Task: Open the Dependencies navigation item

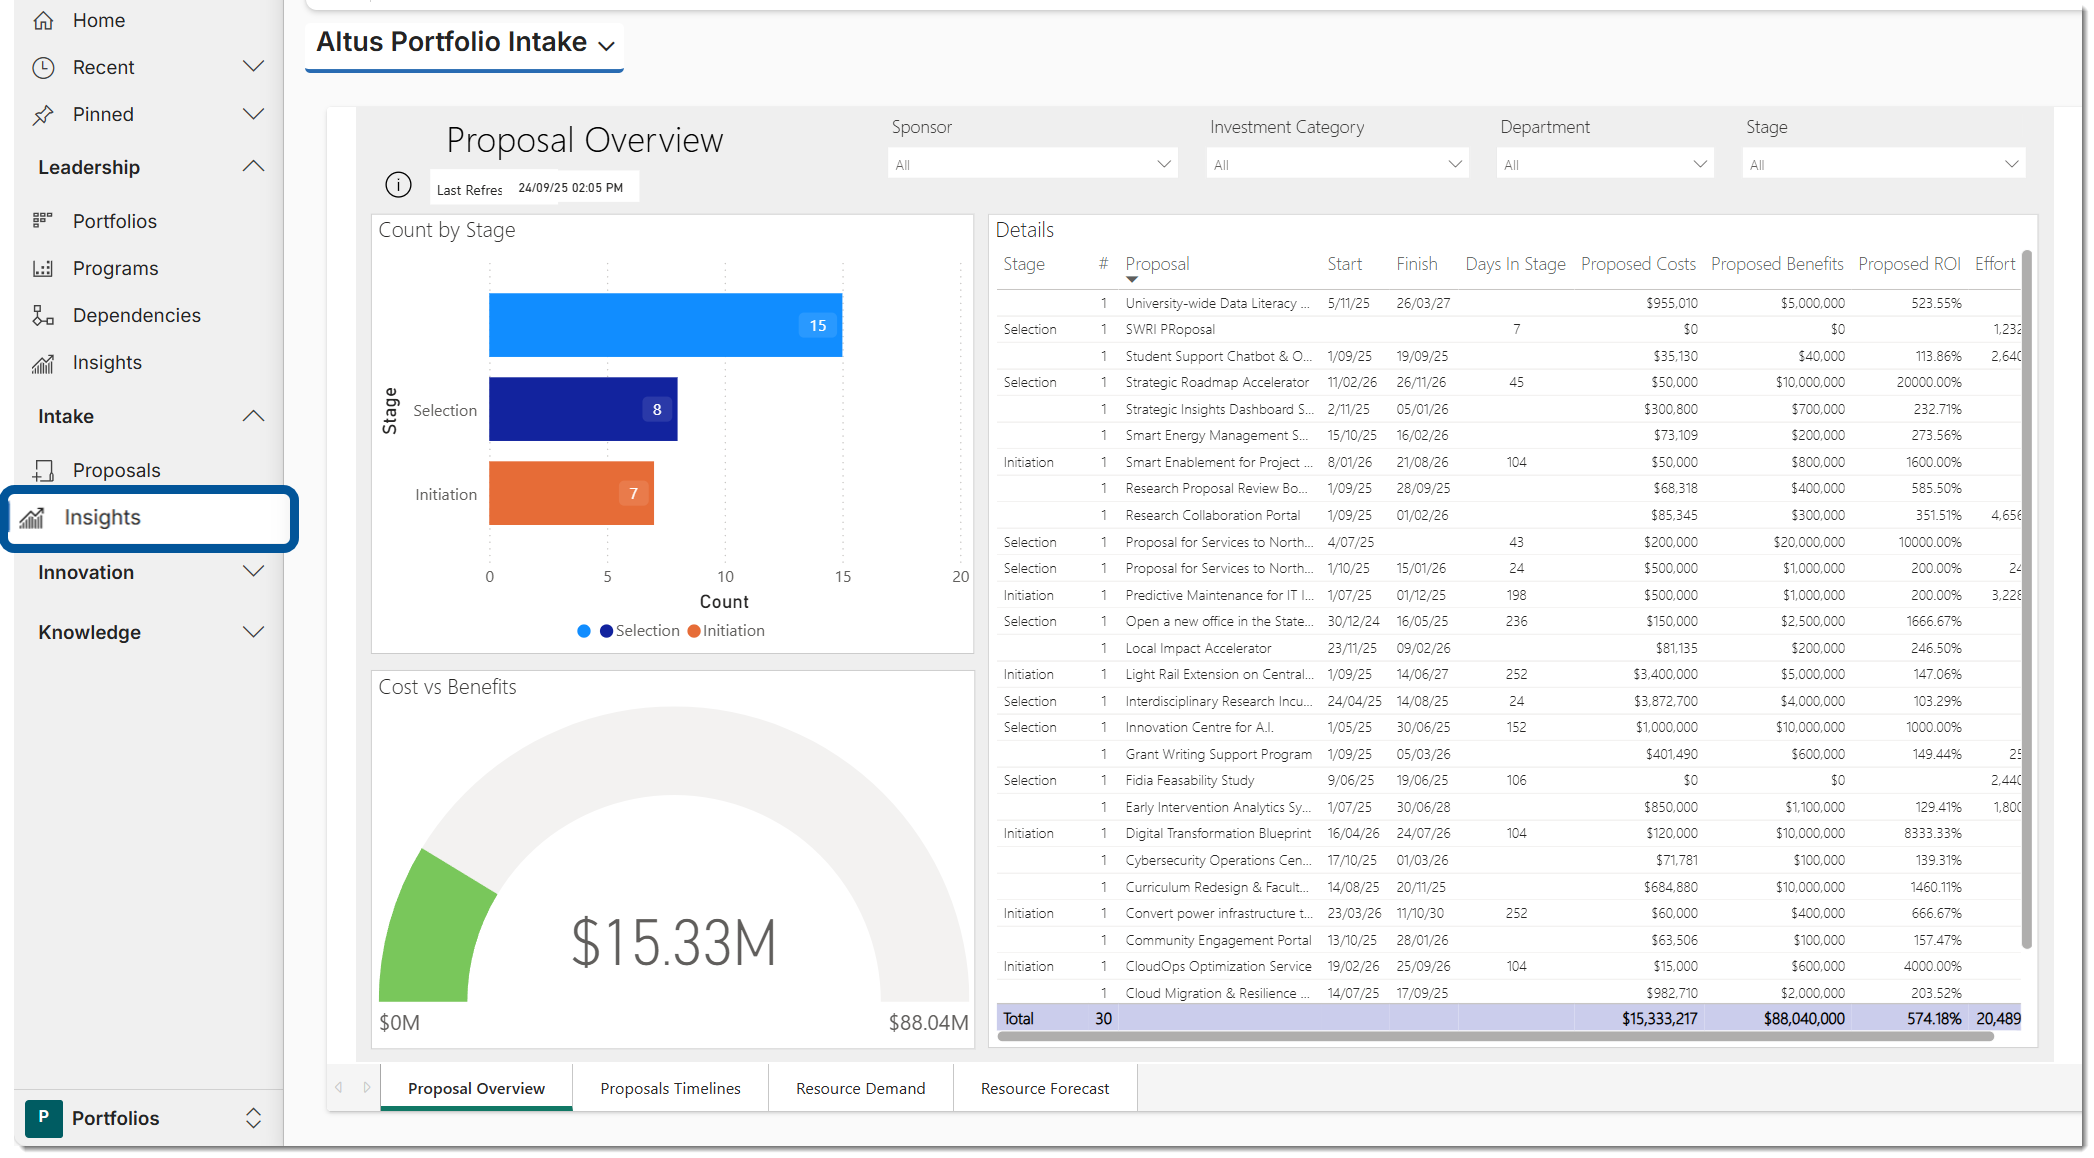Action: (136, 315)
